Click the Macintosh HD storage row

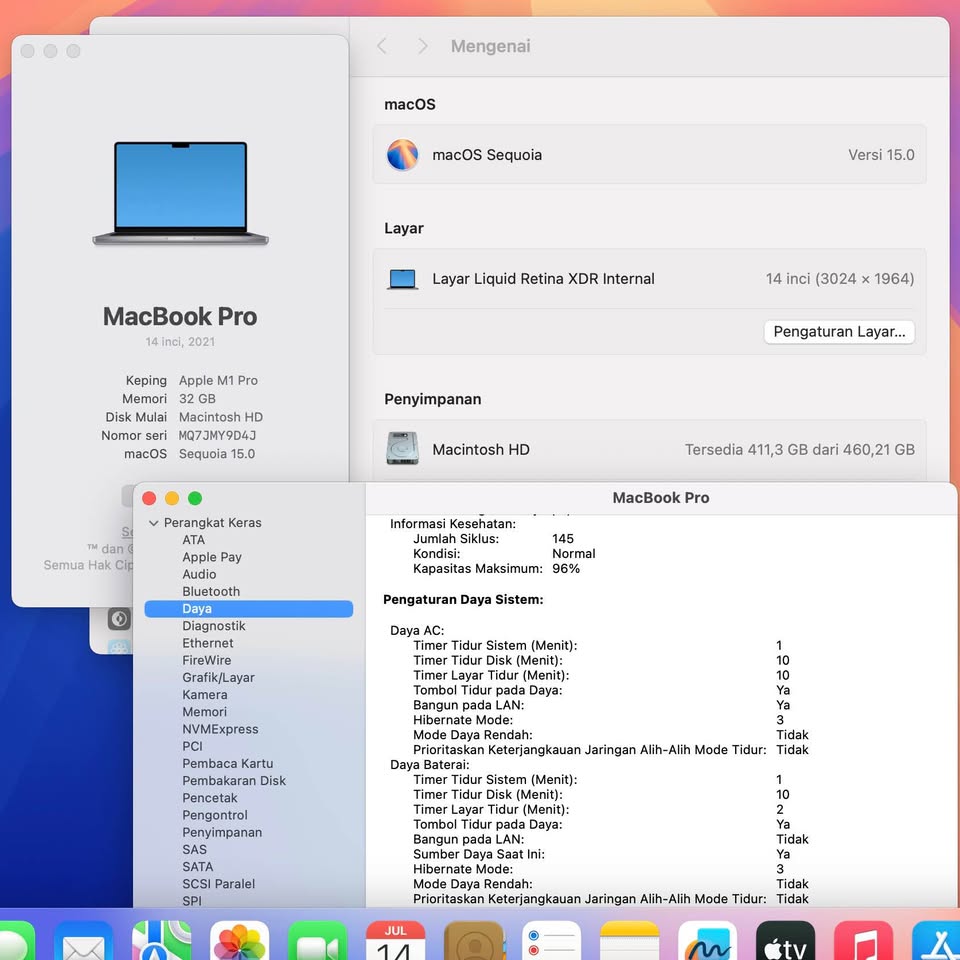coord(649,449)
